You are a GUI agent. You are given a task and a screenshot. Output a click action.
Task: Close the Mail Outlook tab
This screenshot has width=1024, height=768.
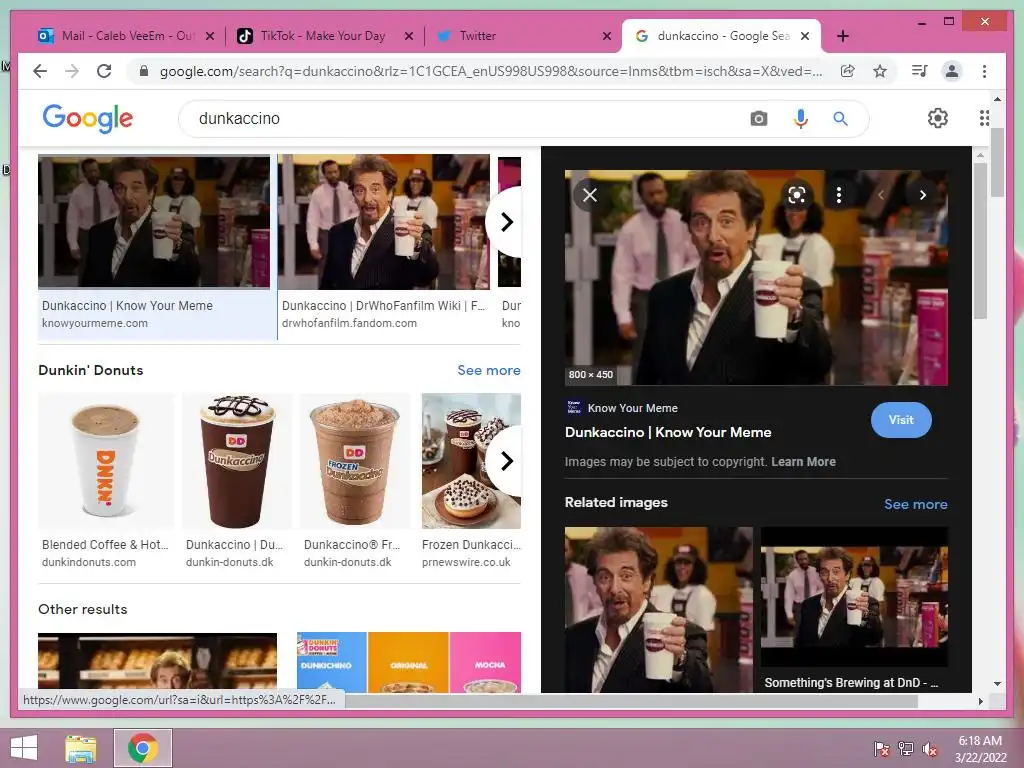(x=210, y=36)
